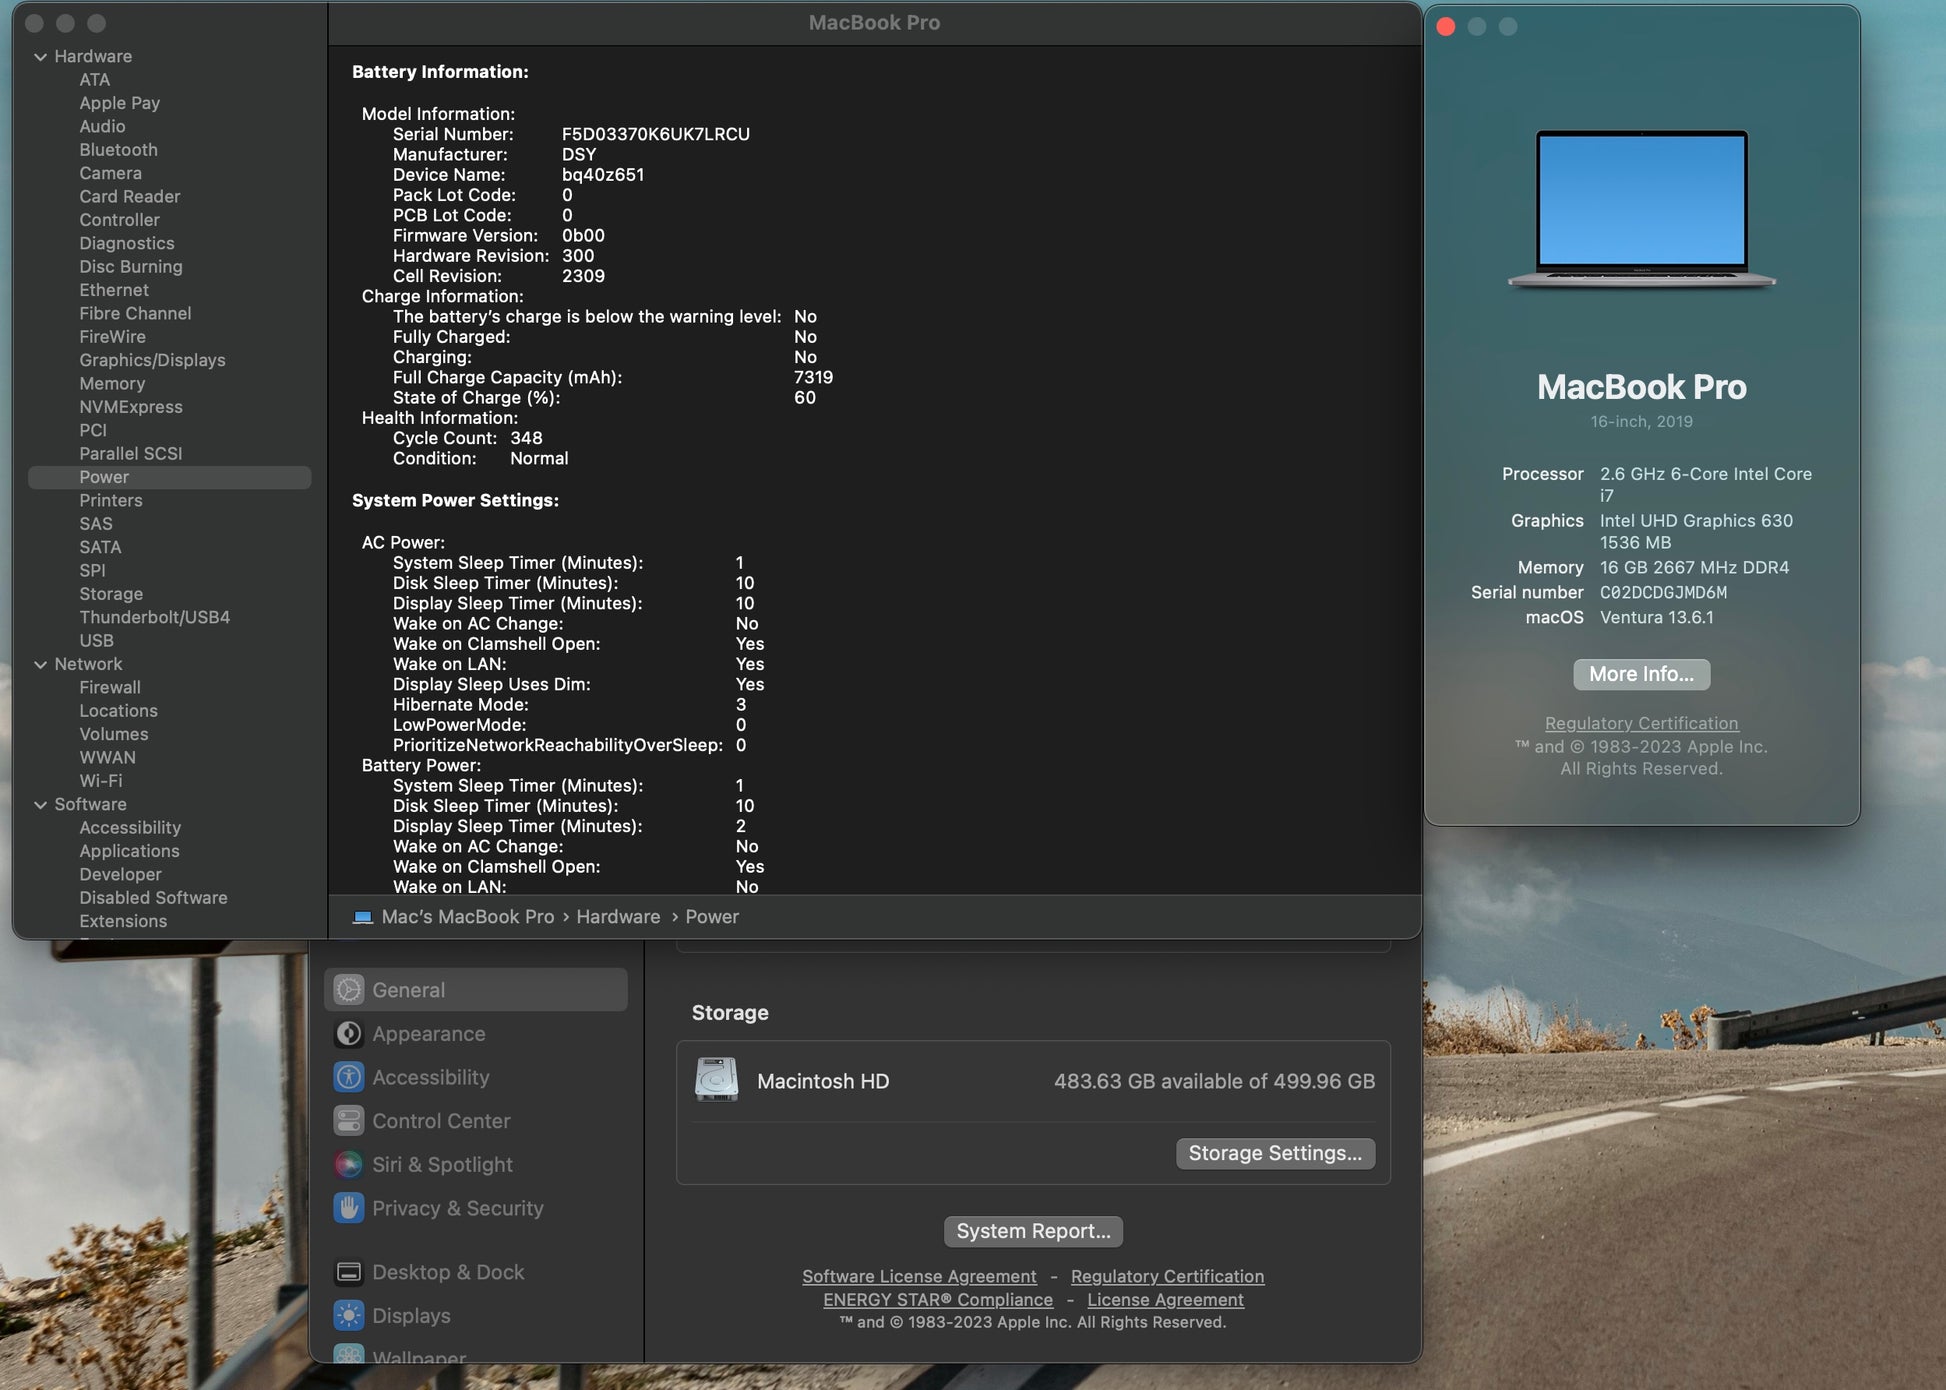
Task: Click the Appearance sidebar icon
Action: (x=348, y=1034)
